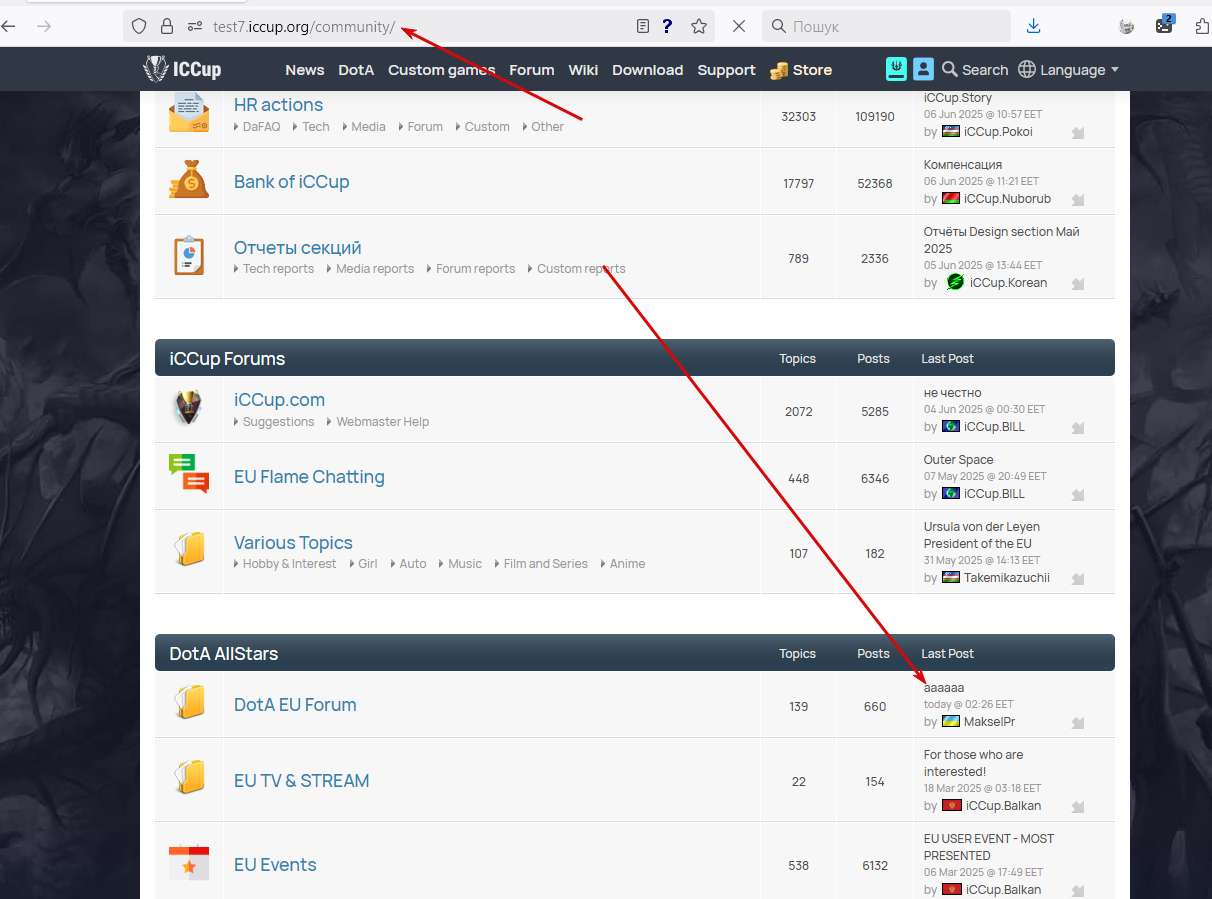Click the shield tracking protection icon
Screen dimensions: 1212x899
139,26
